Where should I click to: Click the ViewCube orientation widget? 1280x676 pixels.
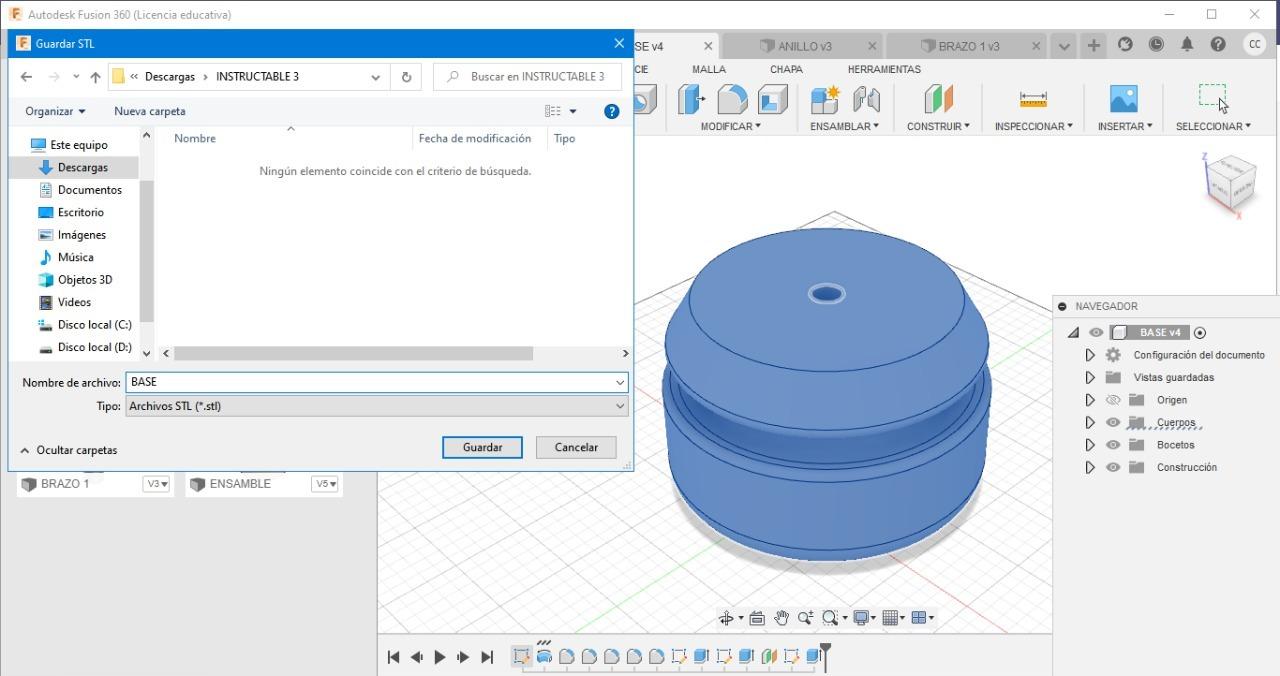(1228, 183)
